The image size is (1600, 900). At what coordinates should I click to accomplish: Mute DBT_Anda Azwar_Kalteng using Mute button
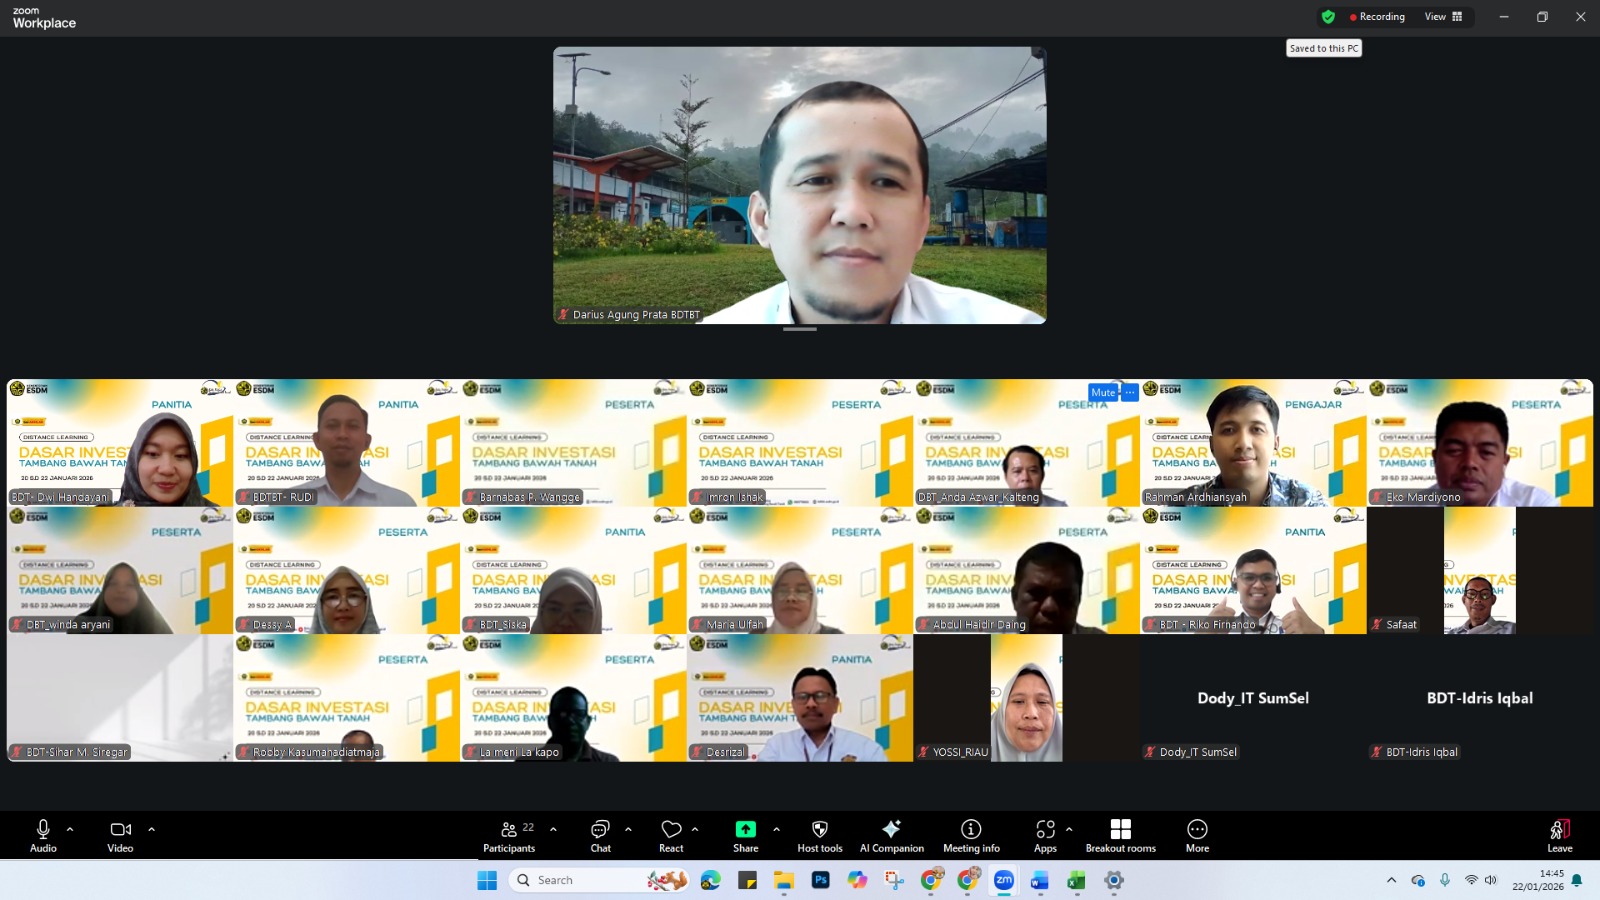1102,392
